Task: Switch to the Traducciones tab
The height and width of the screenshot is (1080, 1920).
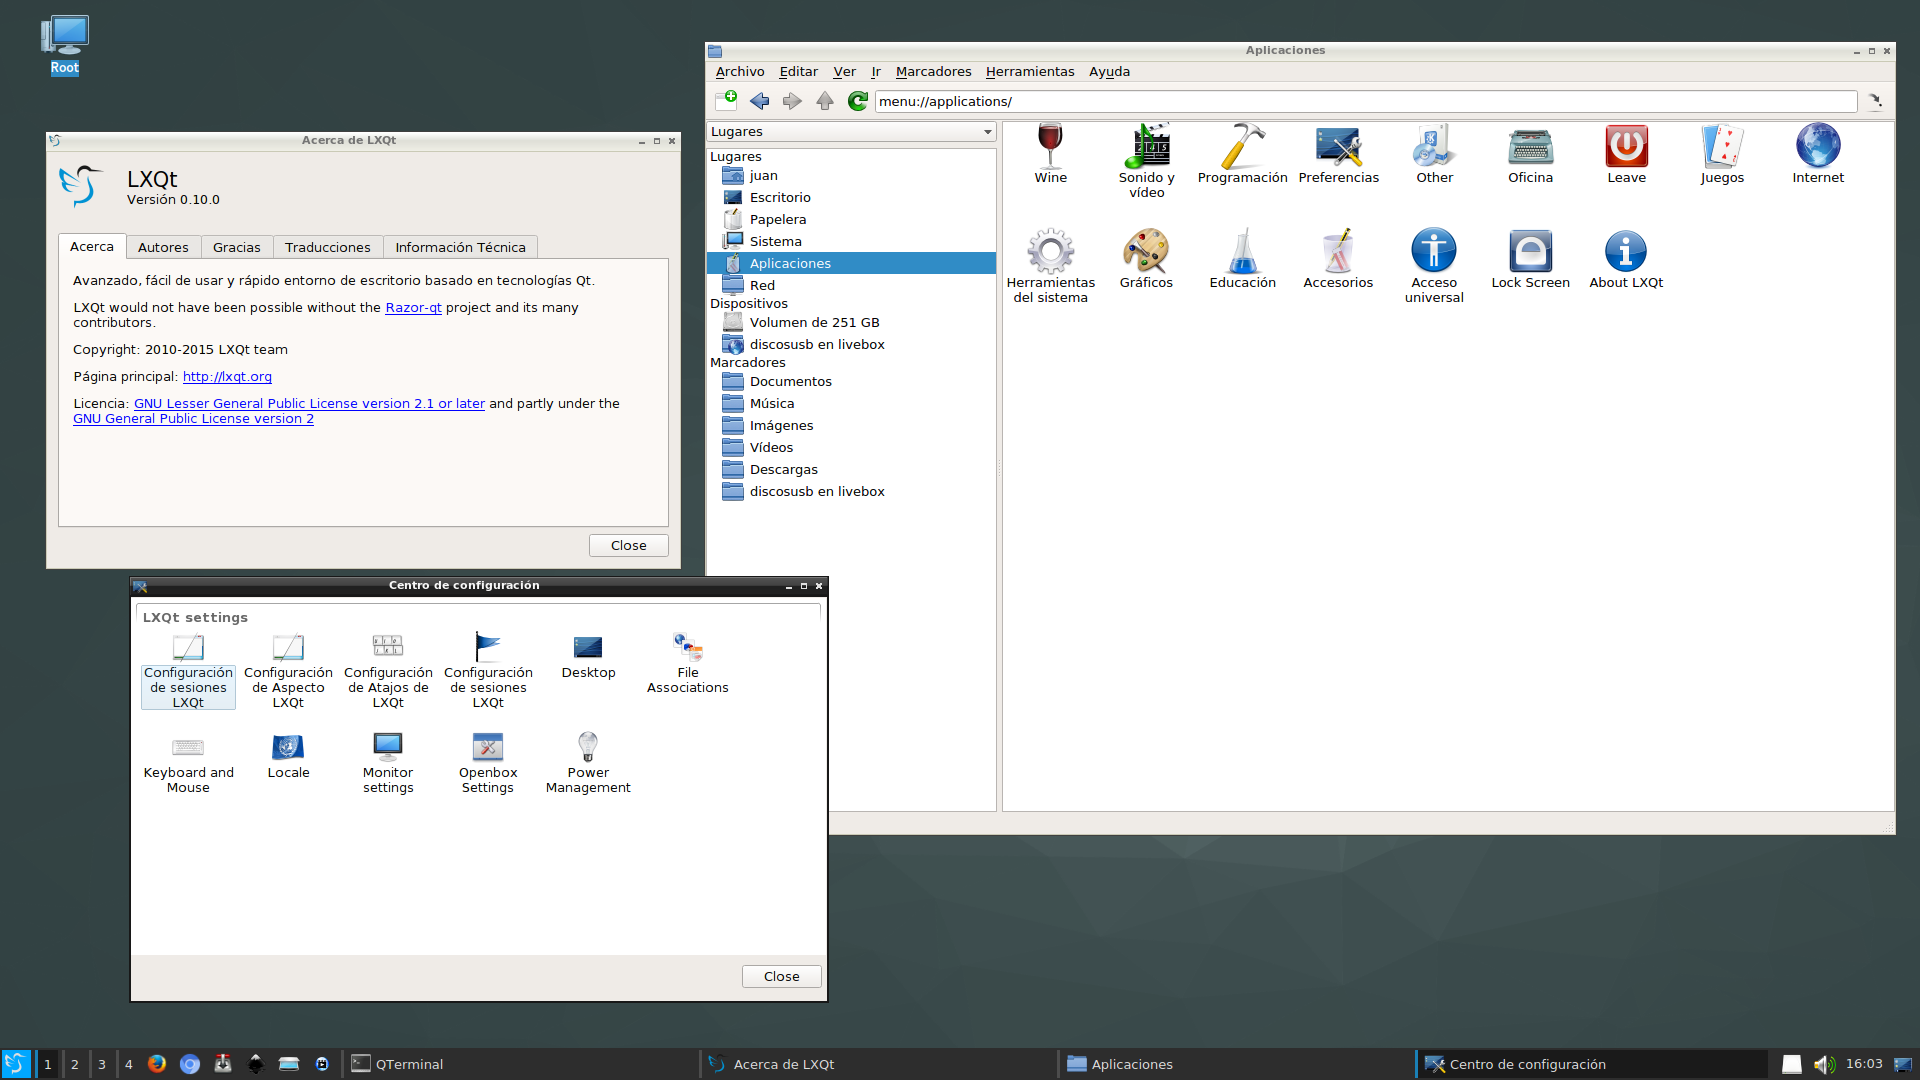Action: pyautogui.click(x=327, y=247)
